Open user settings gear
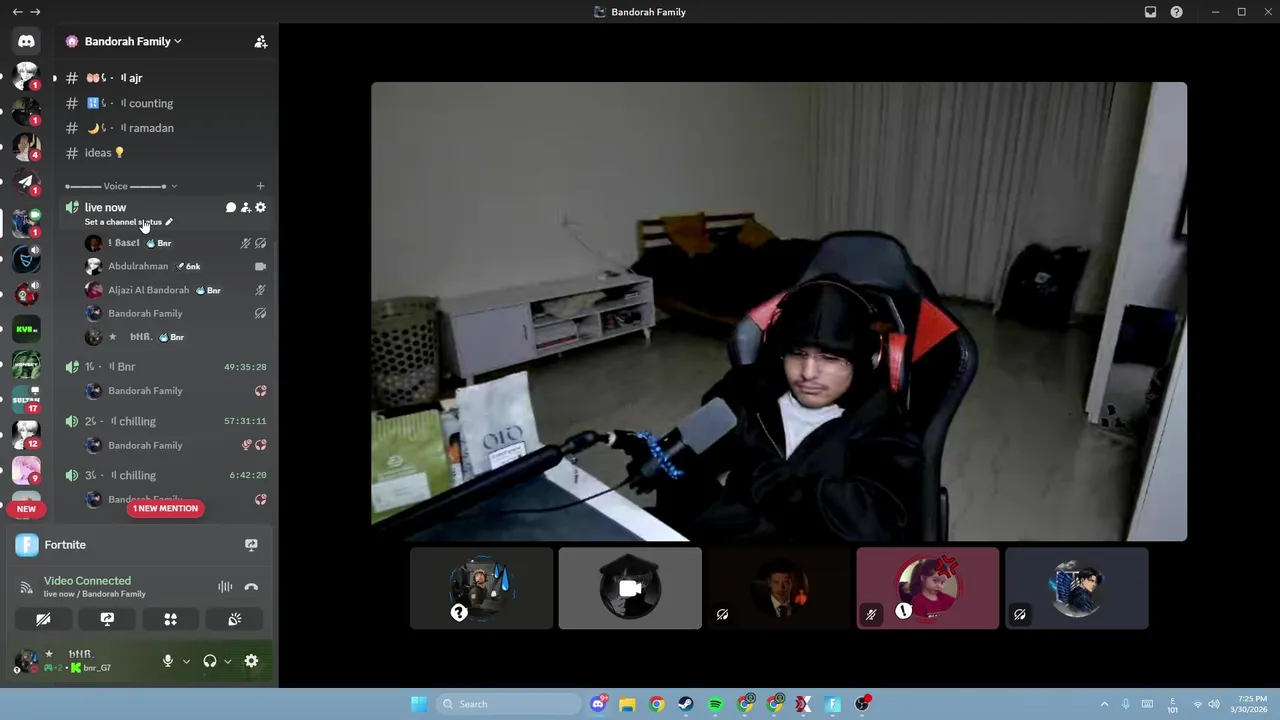Screen dimensions: 1280x720 tap(251, 661)
